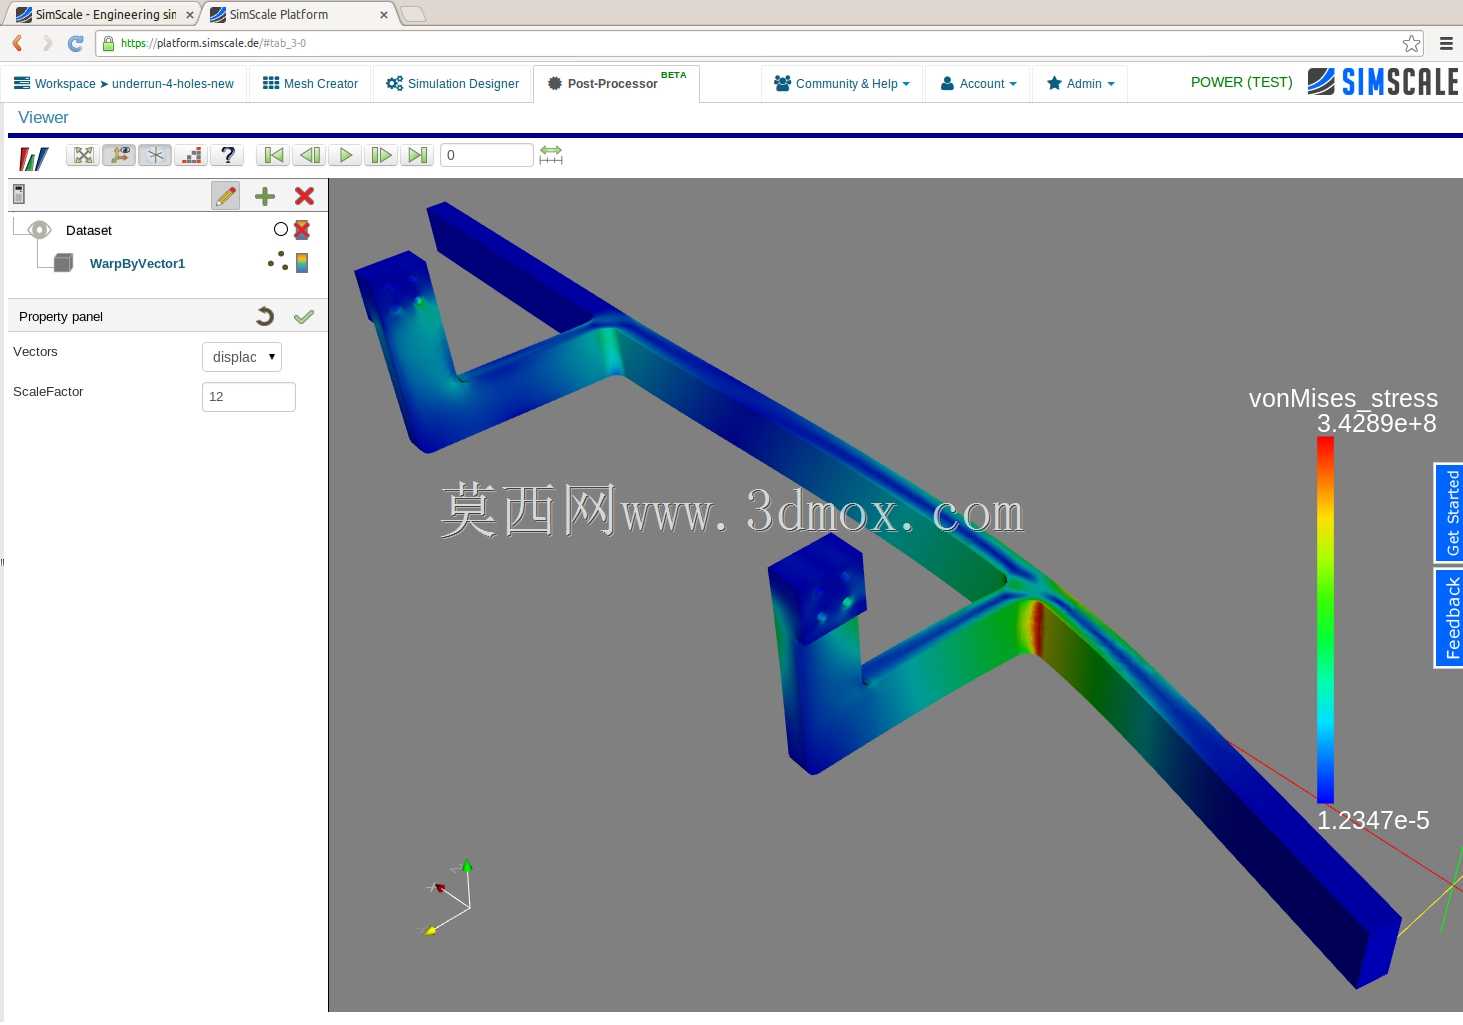
Task: Click WarpByVector1 points representation icon
Action: pyautogui.click(x=278, y=262)
